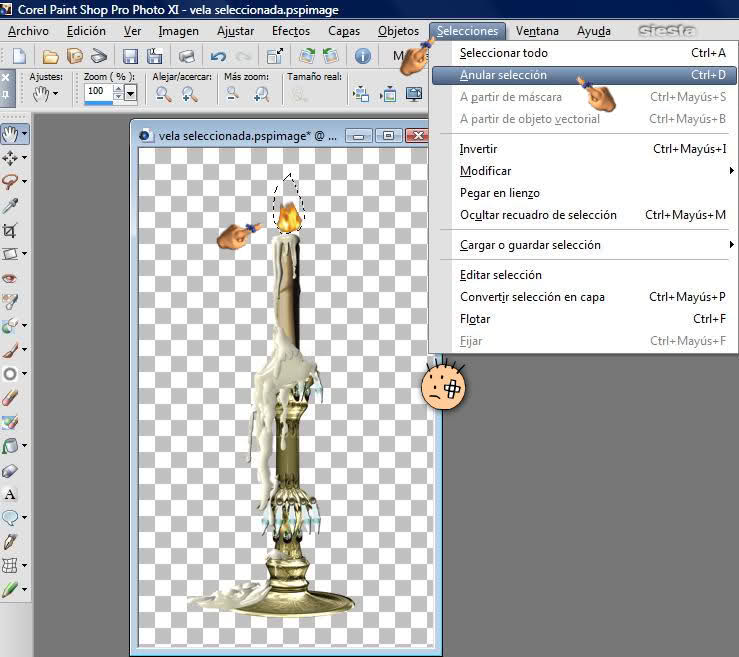Viewport: 739px width, 657px height.
Task: Select the Preset Shape speech bubble tool
Action: coord(10,517)
